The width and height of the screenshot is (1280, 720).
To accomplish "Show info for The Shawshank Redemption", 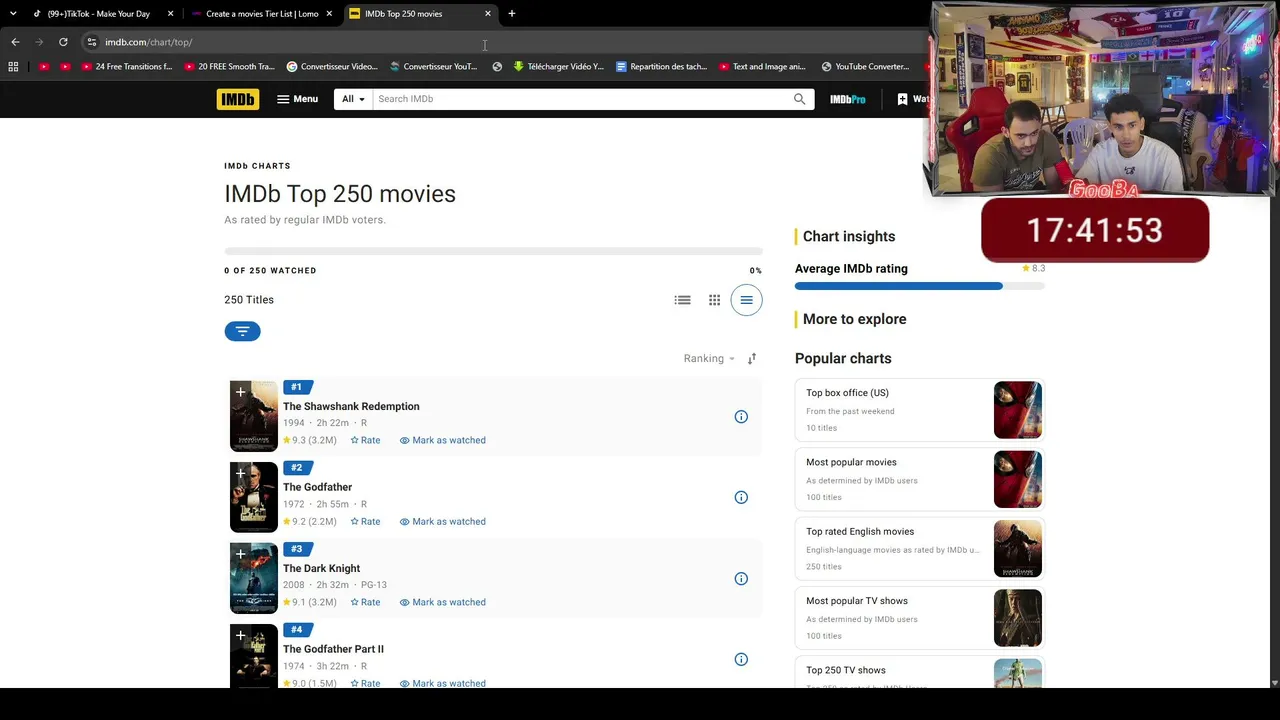I will point(741,417).
